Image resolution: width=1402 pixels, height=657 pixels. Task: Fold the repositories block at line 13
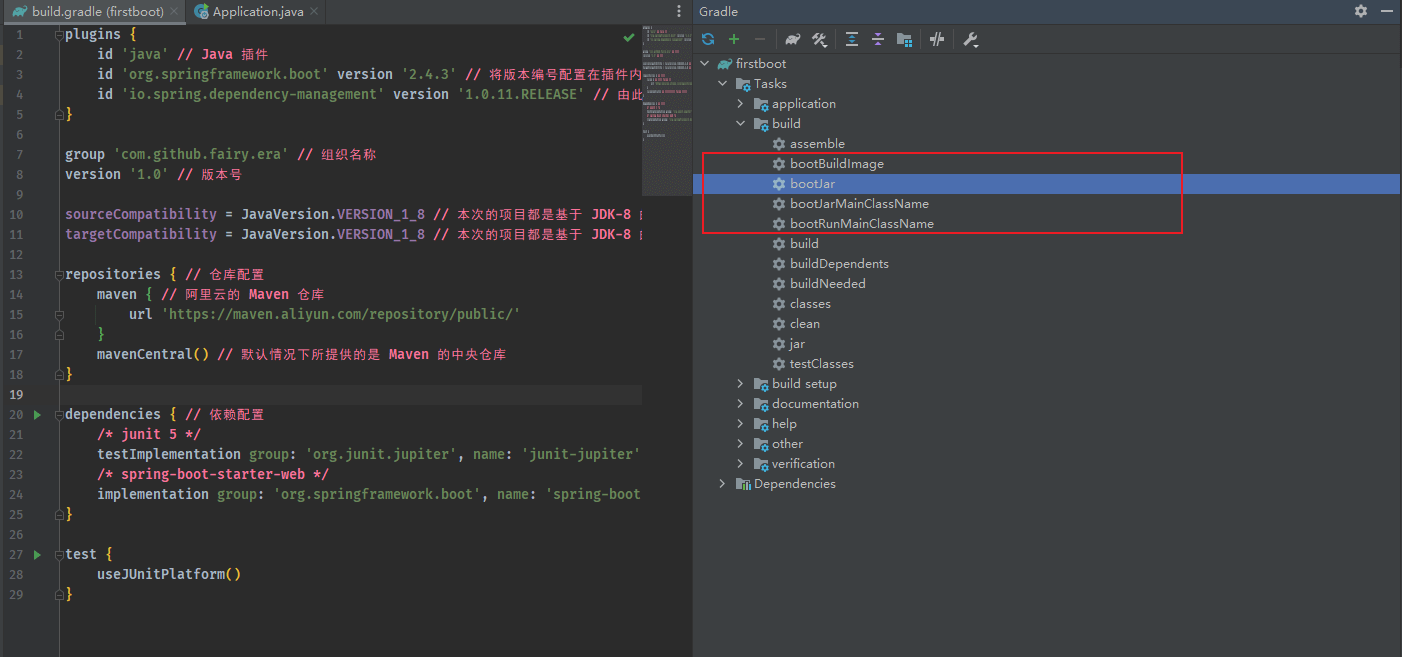(x=59, y=274)
